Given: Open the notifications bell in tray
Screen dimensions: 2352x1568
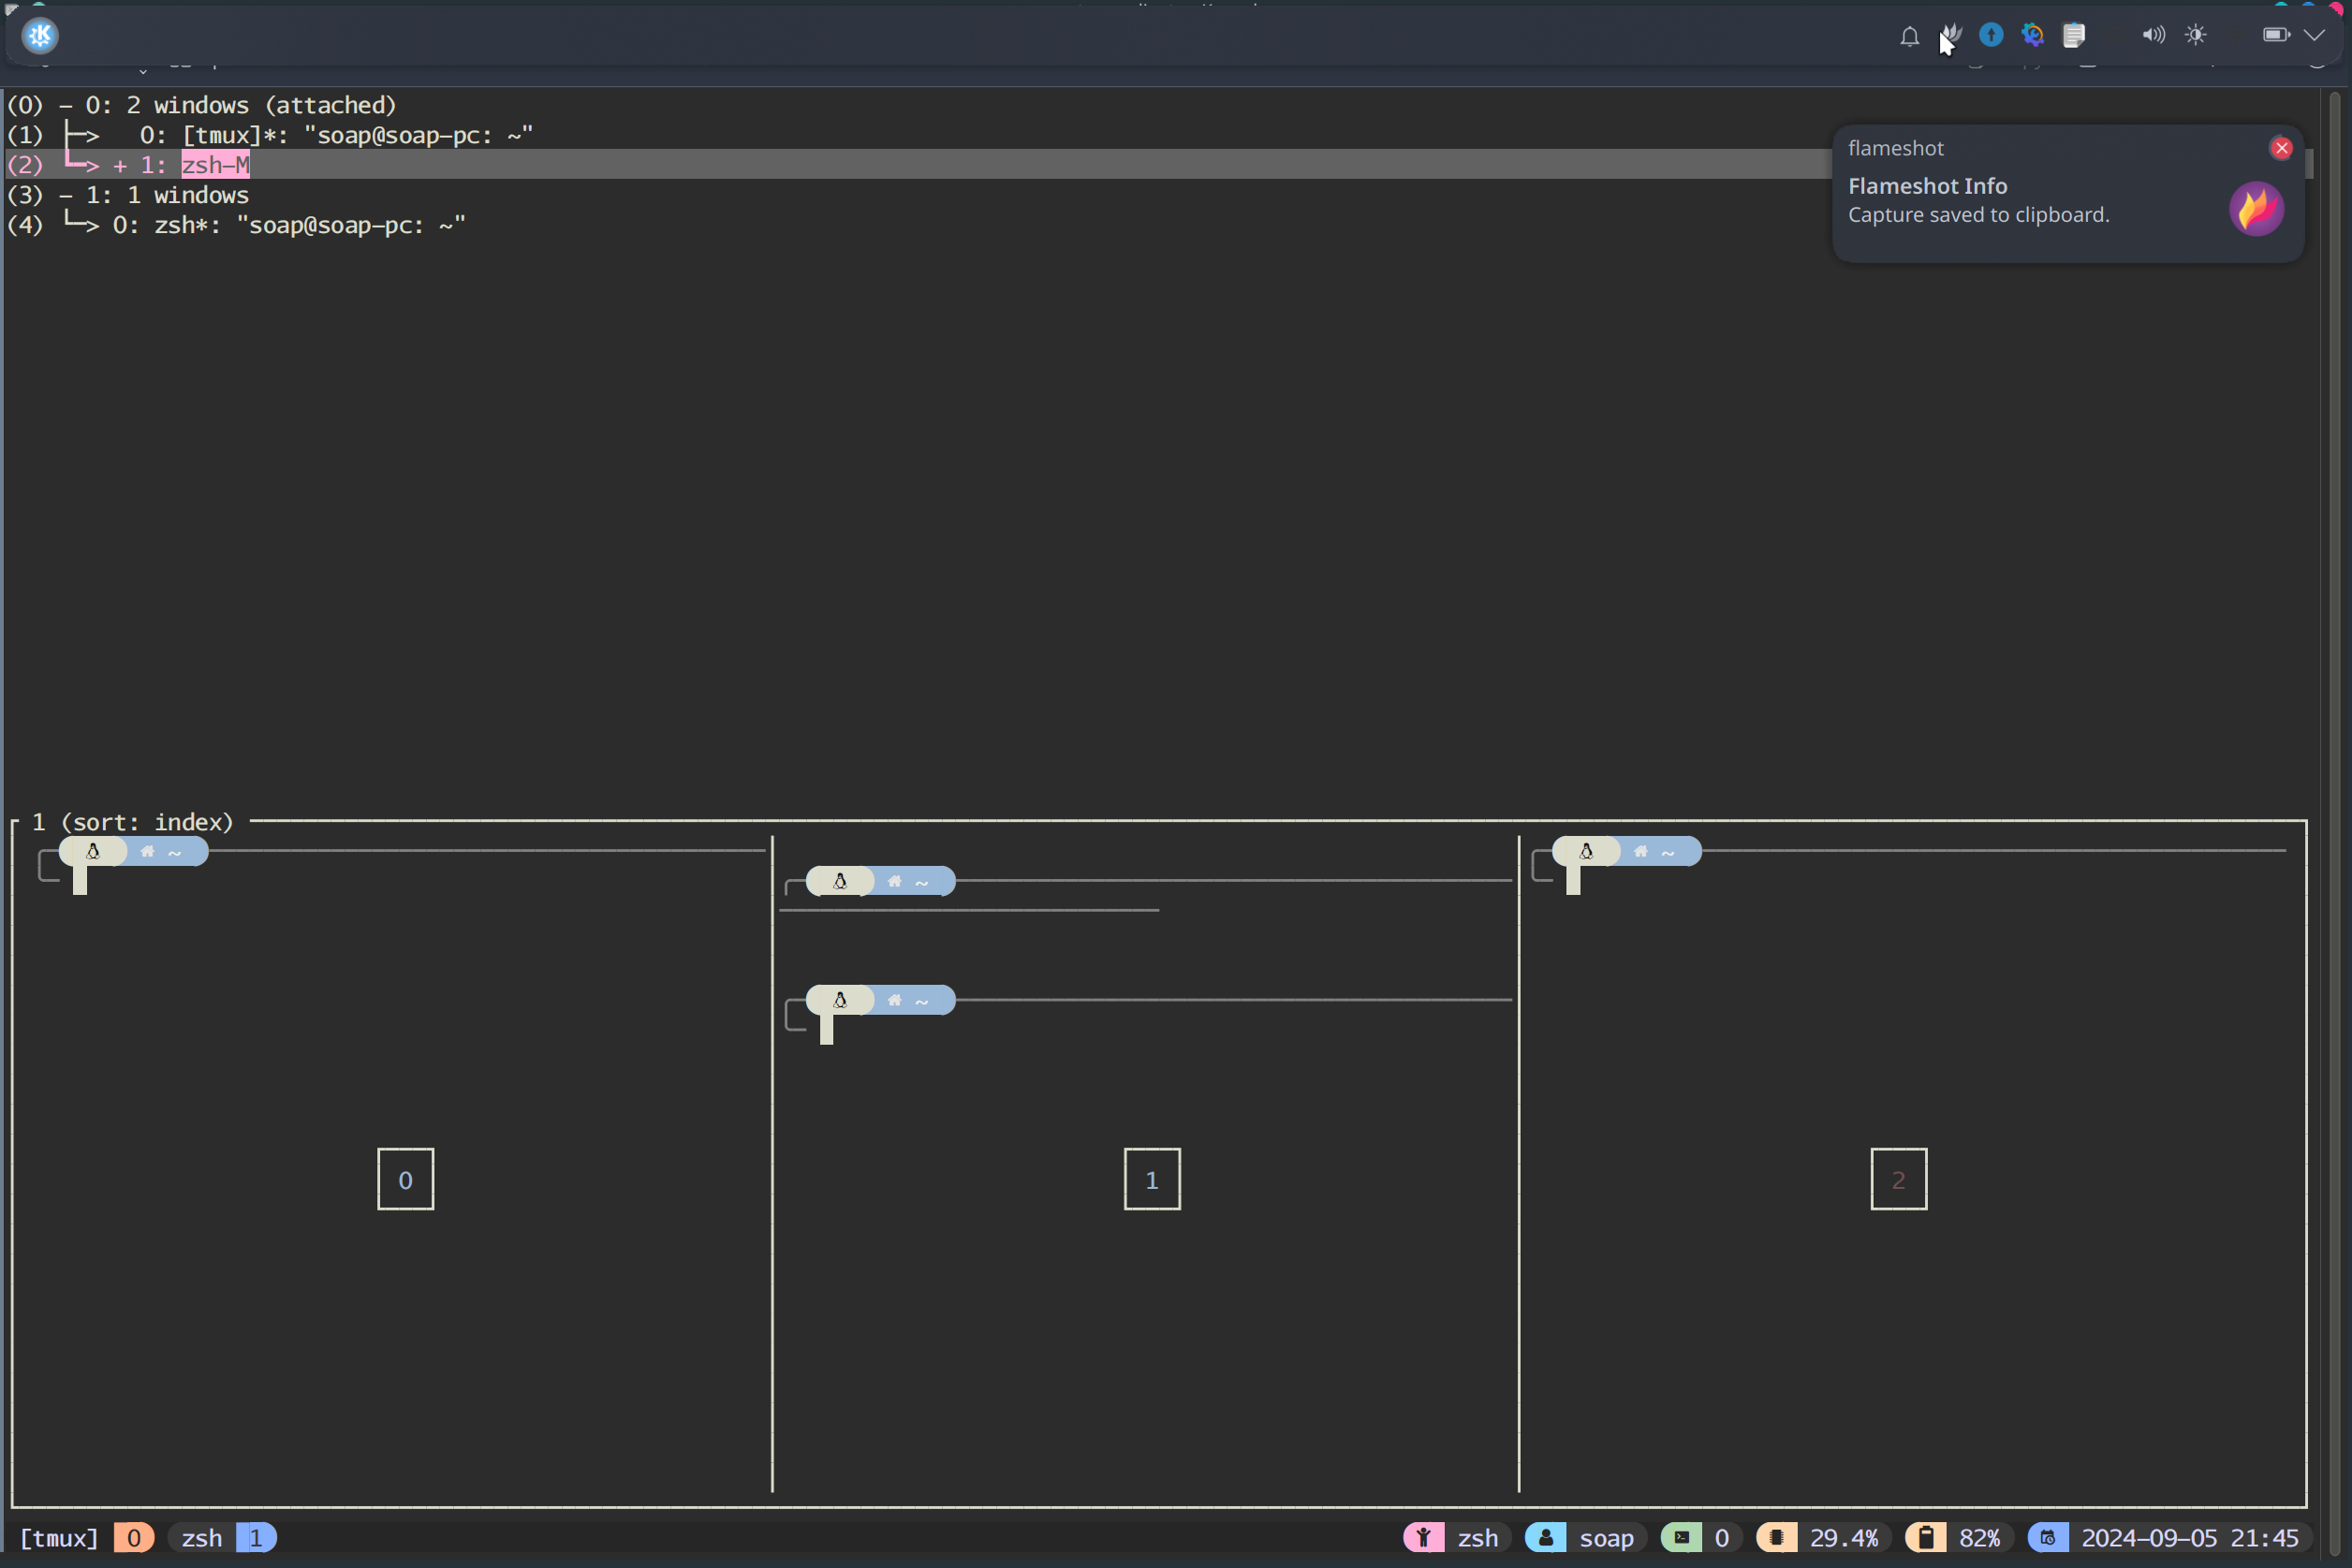Looking at the screenshot, I should (x=1909, y=36).
